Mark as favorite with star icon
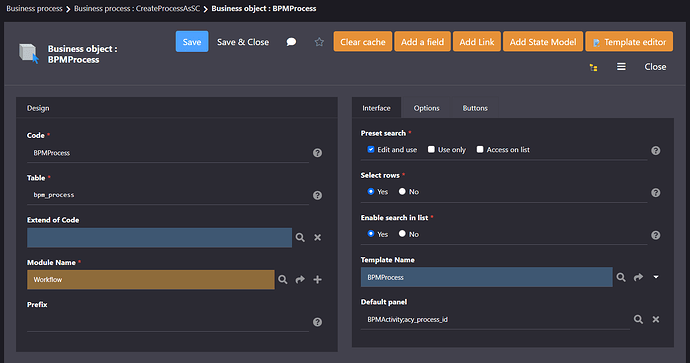 coord(319,42)
